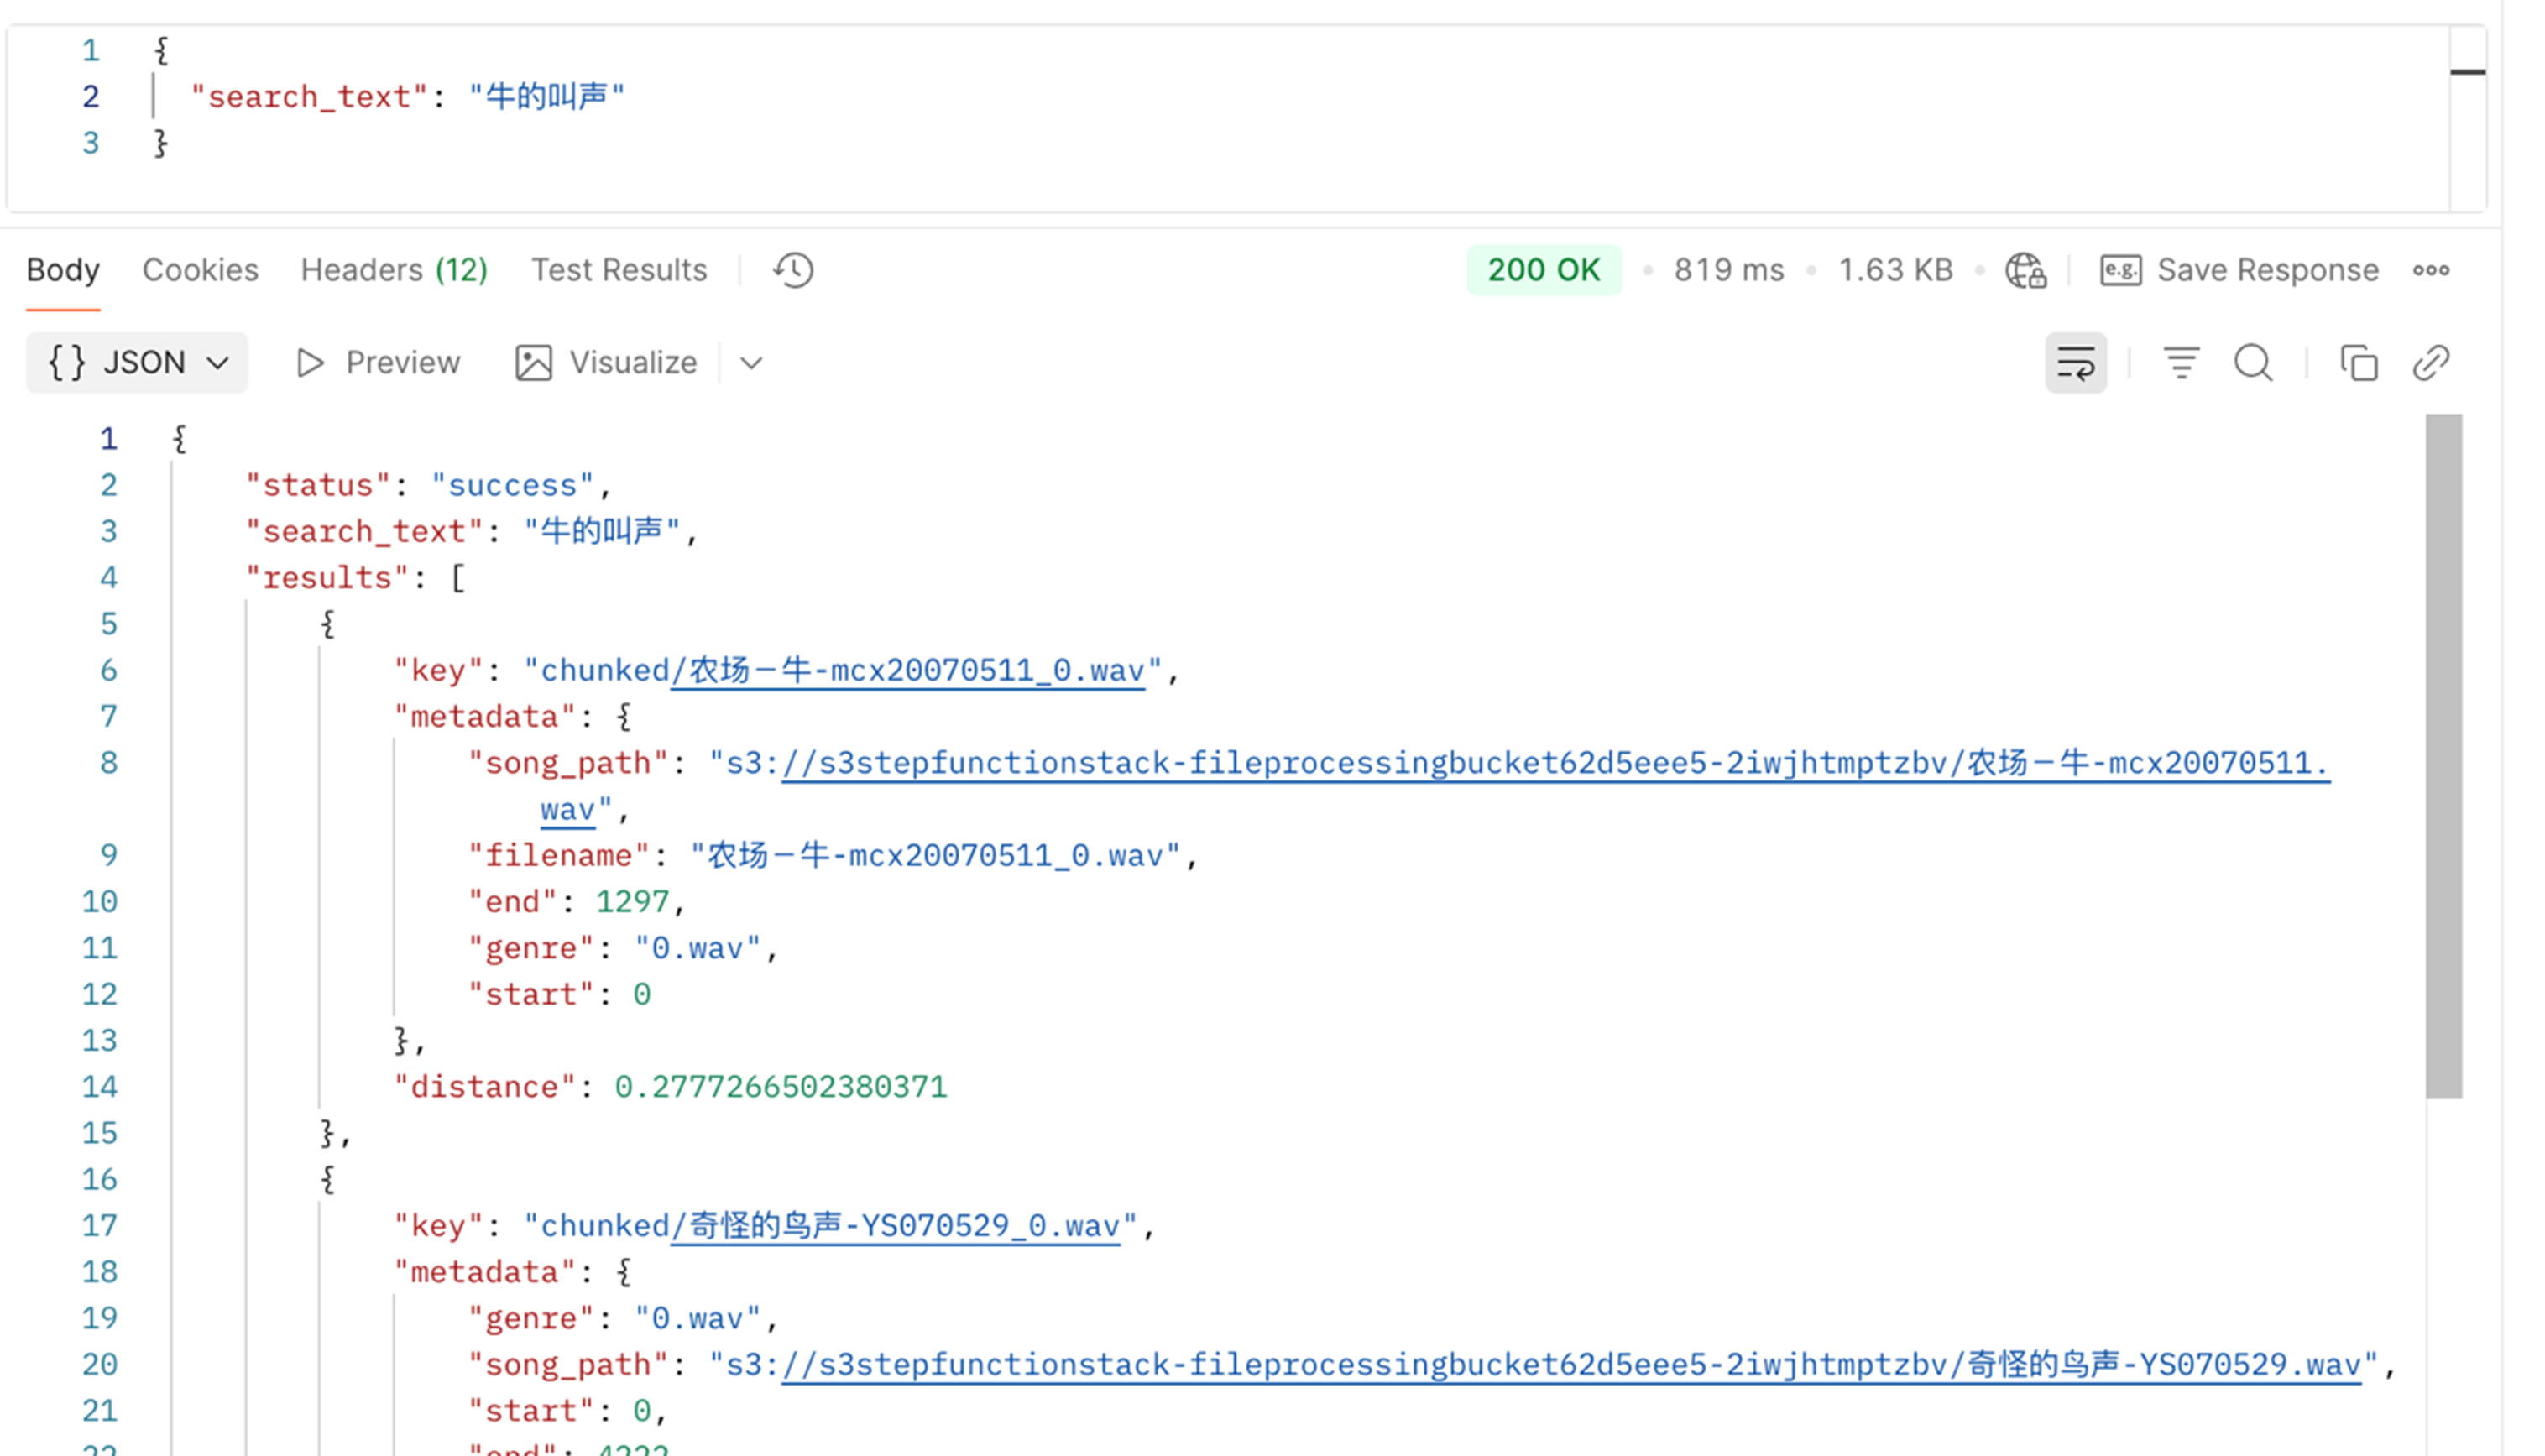This screenshot has width=2545, height=1456.
Task: Copy response body with copy icon
Action: 2358,363
